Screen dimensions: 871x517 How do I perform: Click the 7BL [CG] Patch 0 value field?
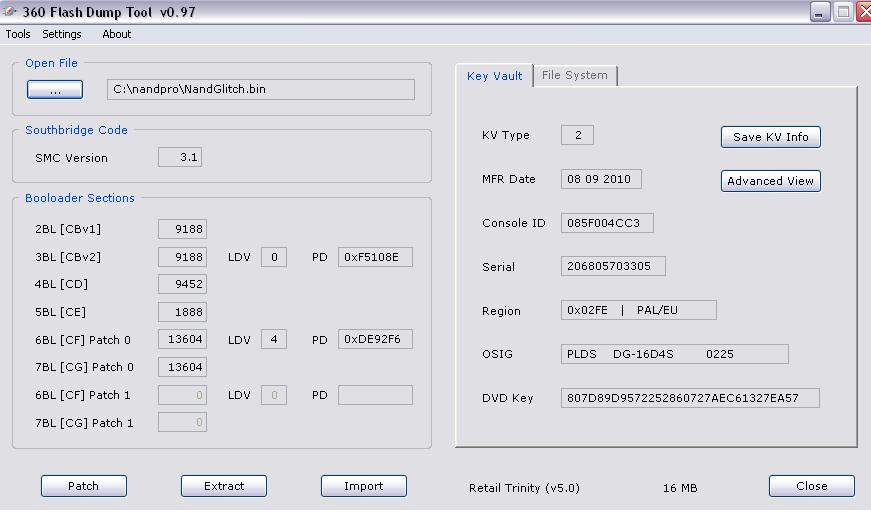coord(182,367)
